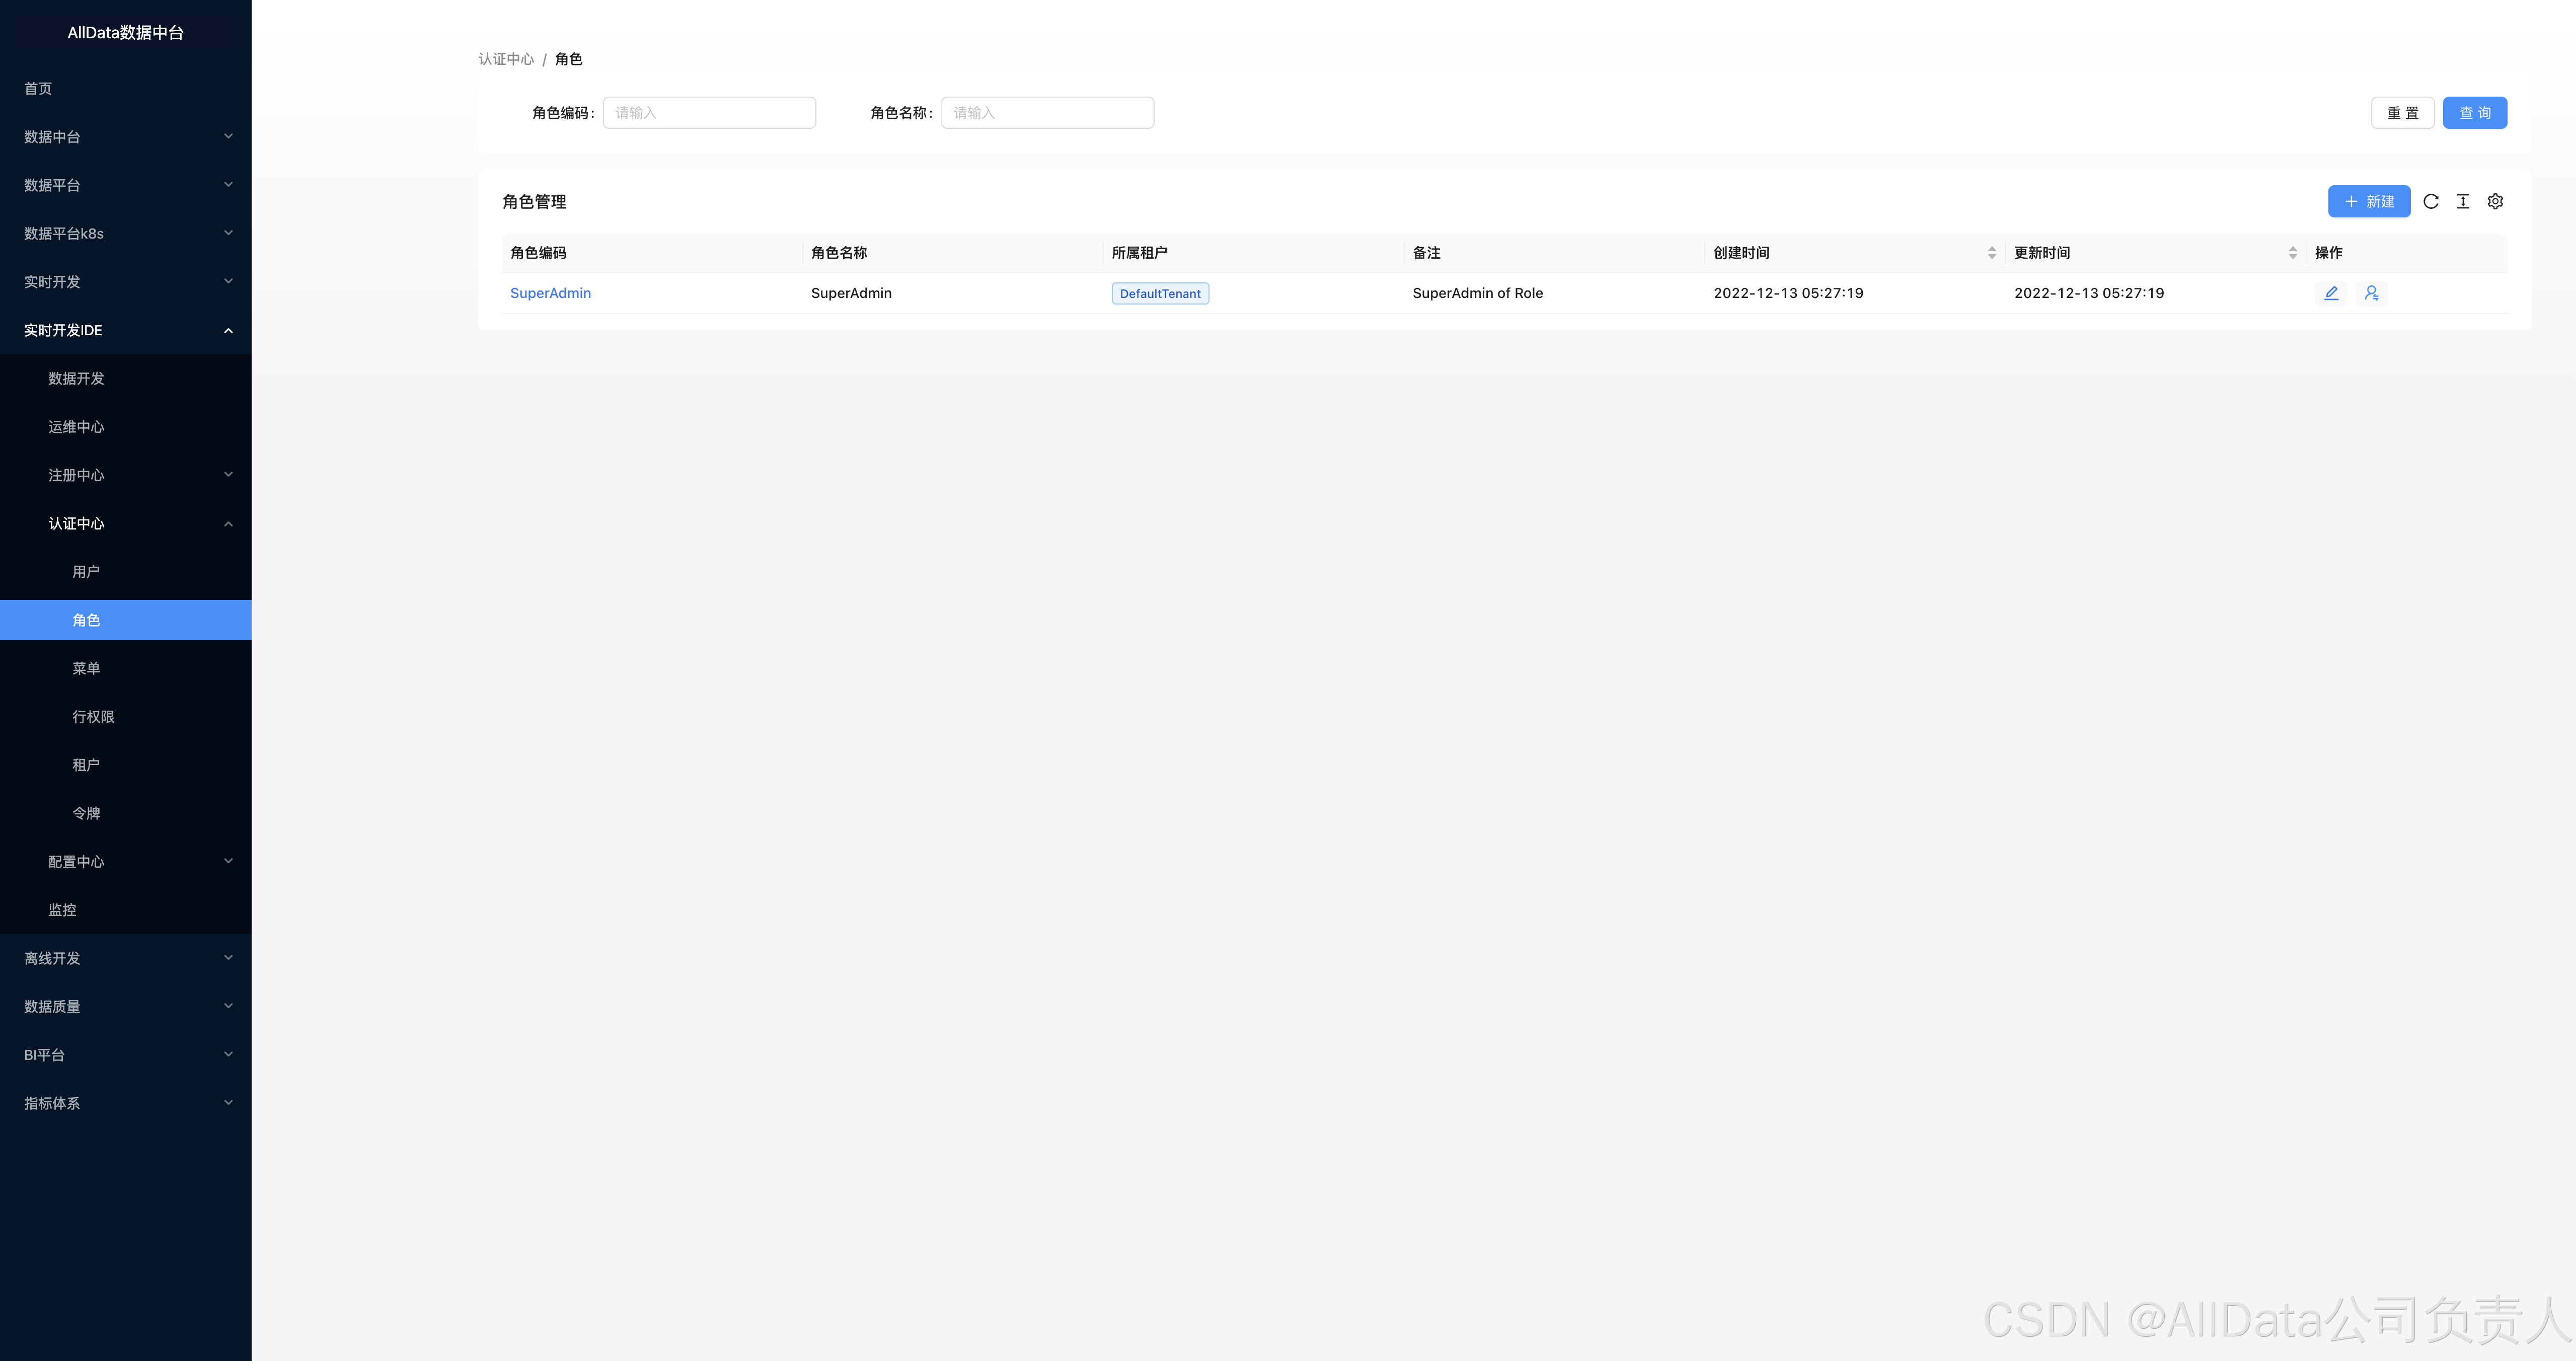This screenshot has height=1361, width=2576.
Task: Click the 角色编码 input field
Action: click(709, 113)
